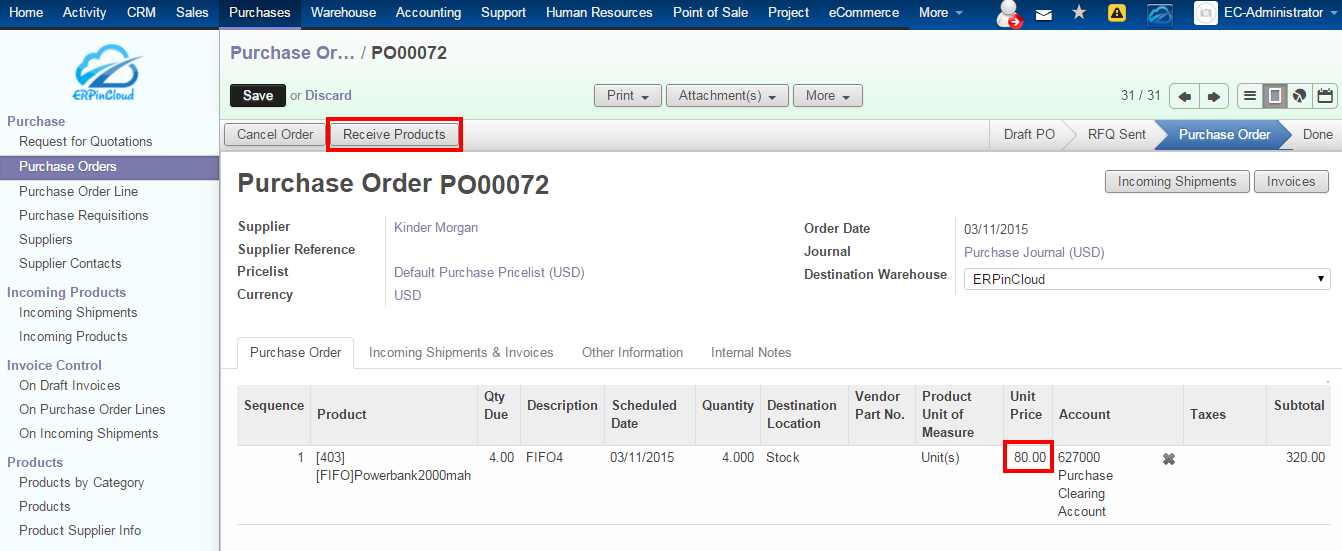
Task: Click the Purchase Or… breadcrumb link
Action: click(x=292, y=53)
